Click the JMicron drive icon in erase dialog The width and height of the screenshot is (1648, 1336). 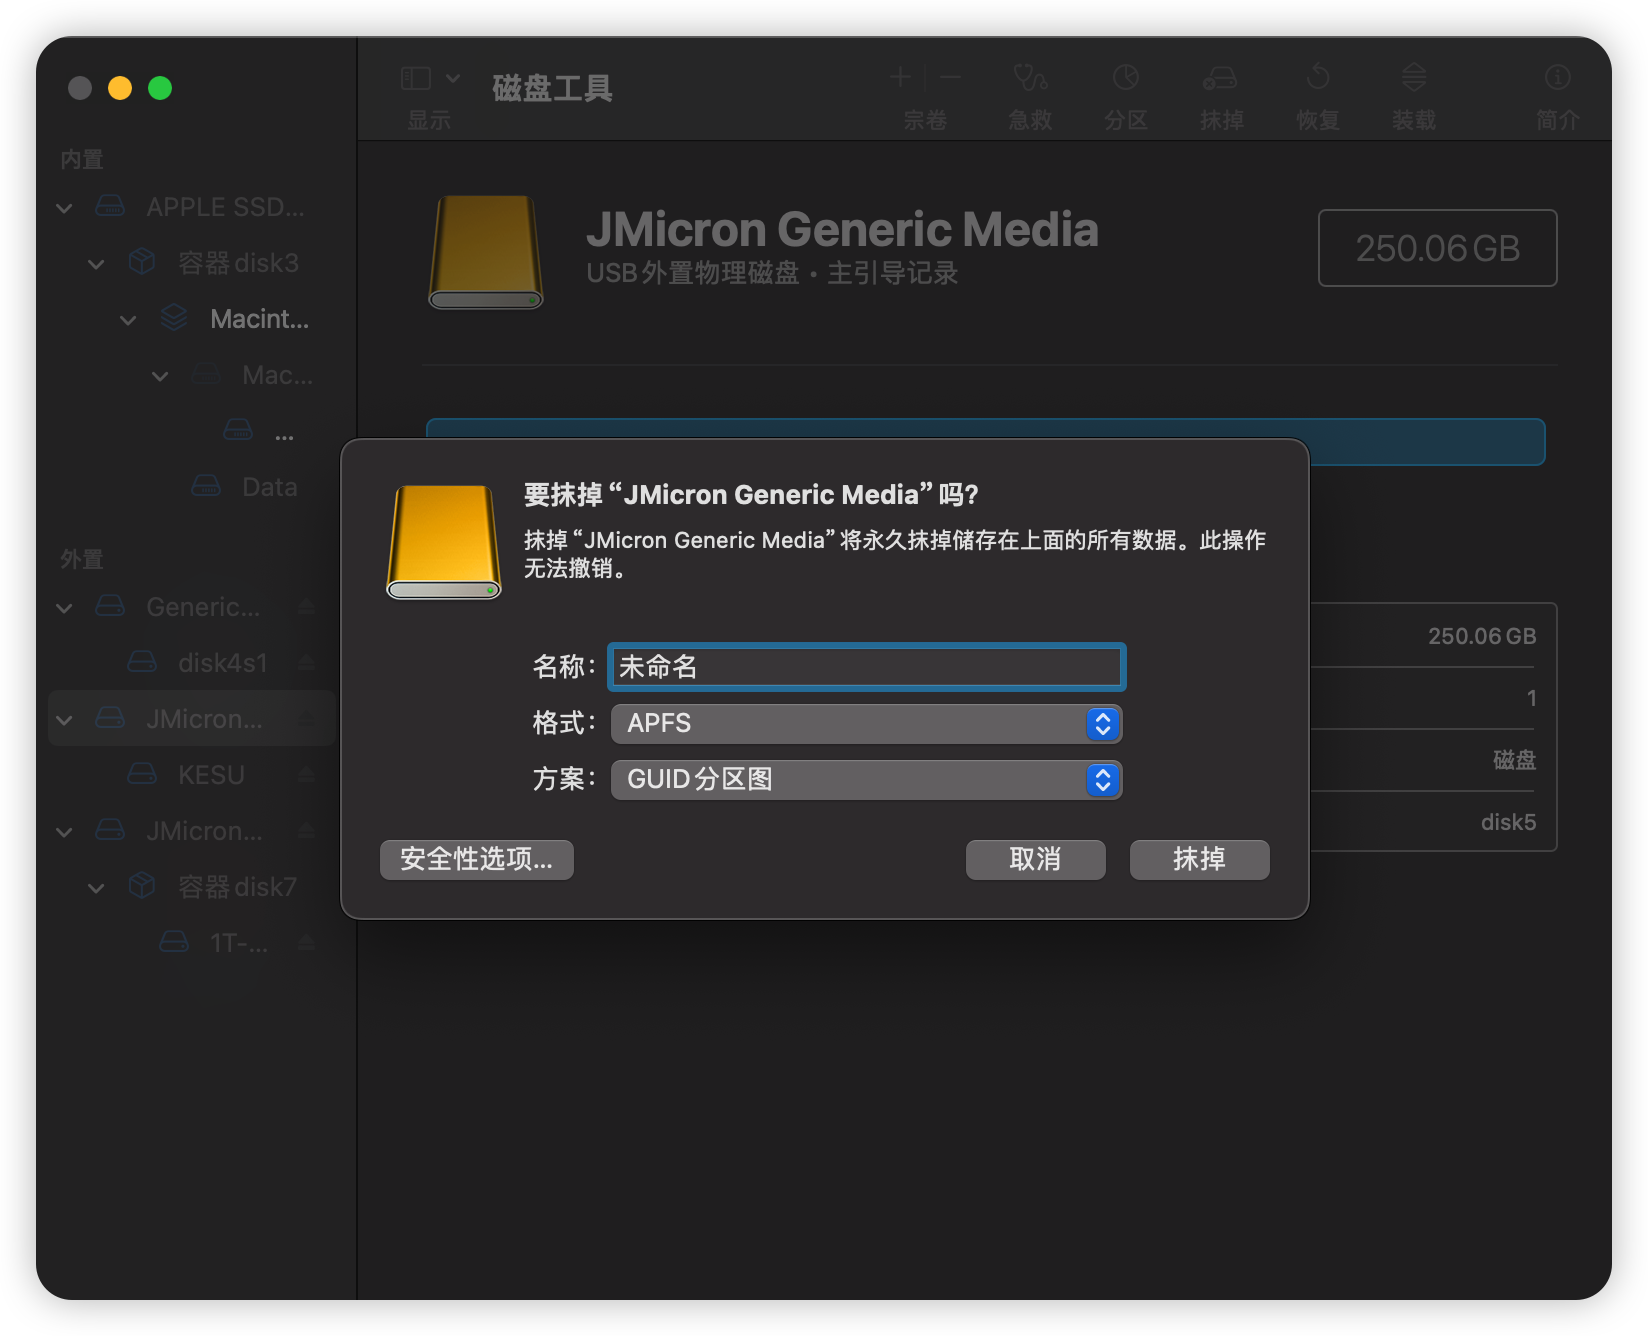point(444,542)
